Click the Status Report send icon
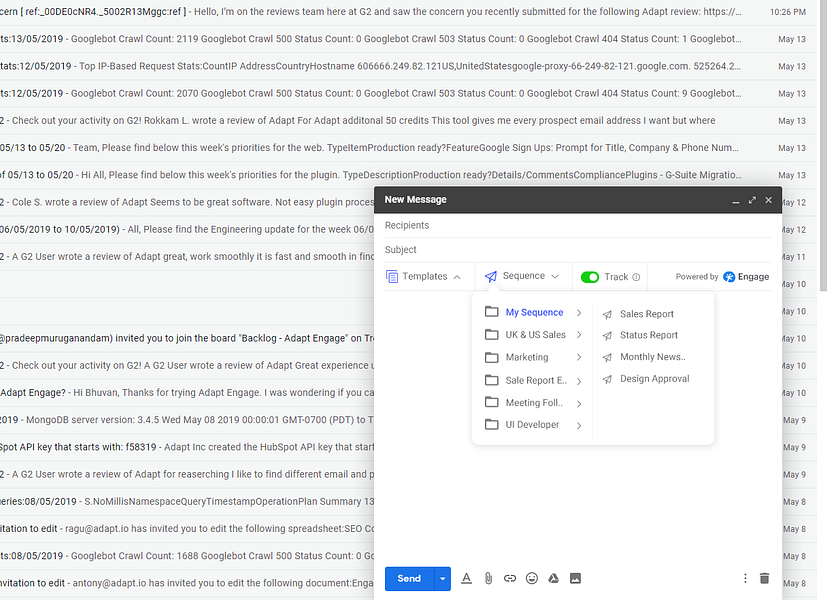This screenshot has width=827, height=600. (608, 336)
